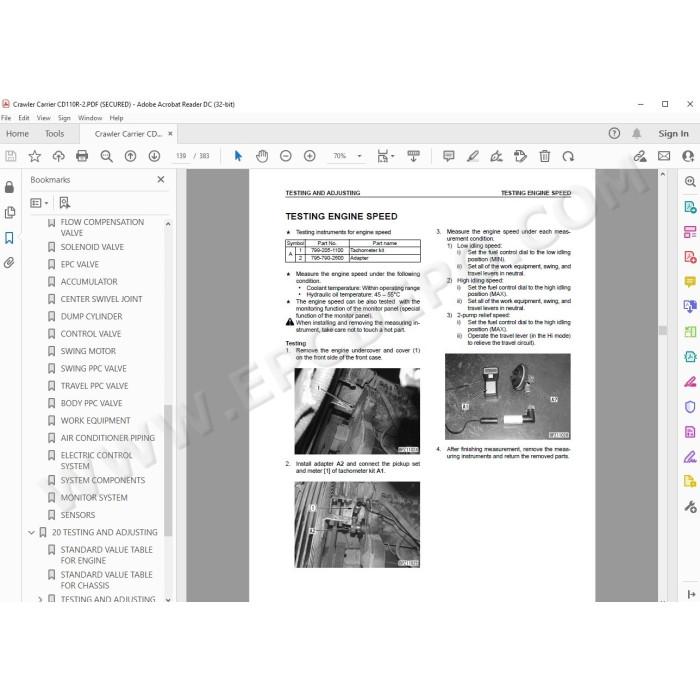Add document to starred favorites

34,156
